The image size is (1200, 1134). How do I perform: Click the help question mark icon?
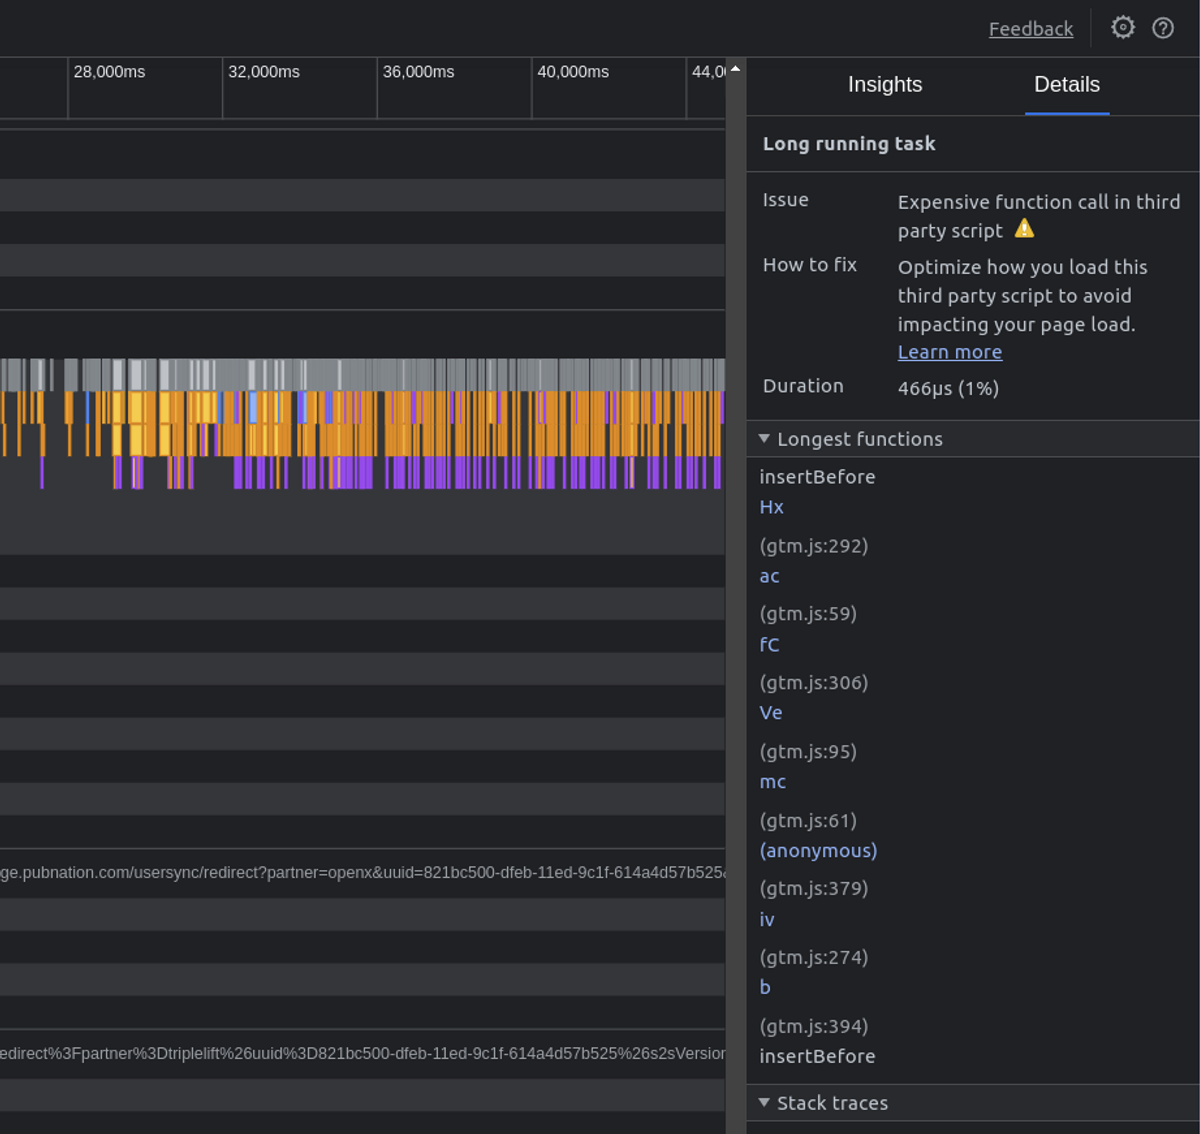[x=1162, y=28]
